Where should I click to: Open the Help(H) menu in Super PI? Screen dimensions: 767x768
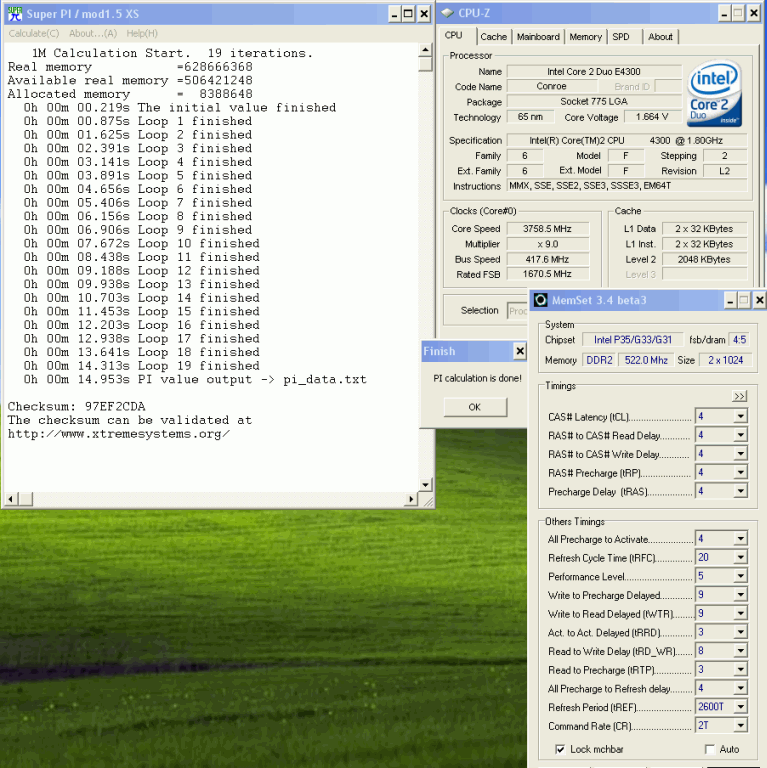[x=142, y=33]
